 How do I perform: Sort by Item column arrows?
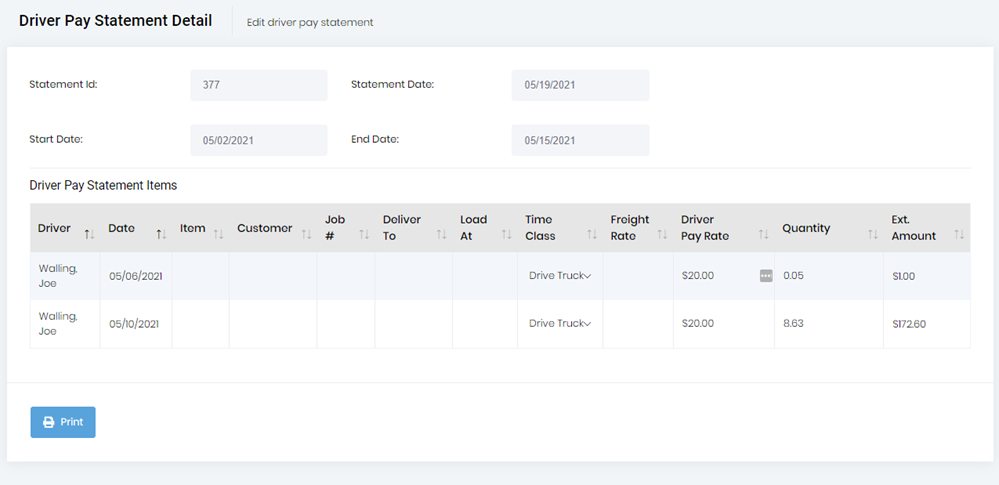click(219, 235)
